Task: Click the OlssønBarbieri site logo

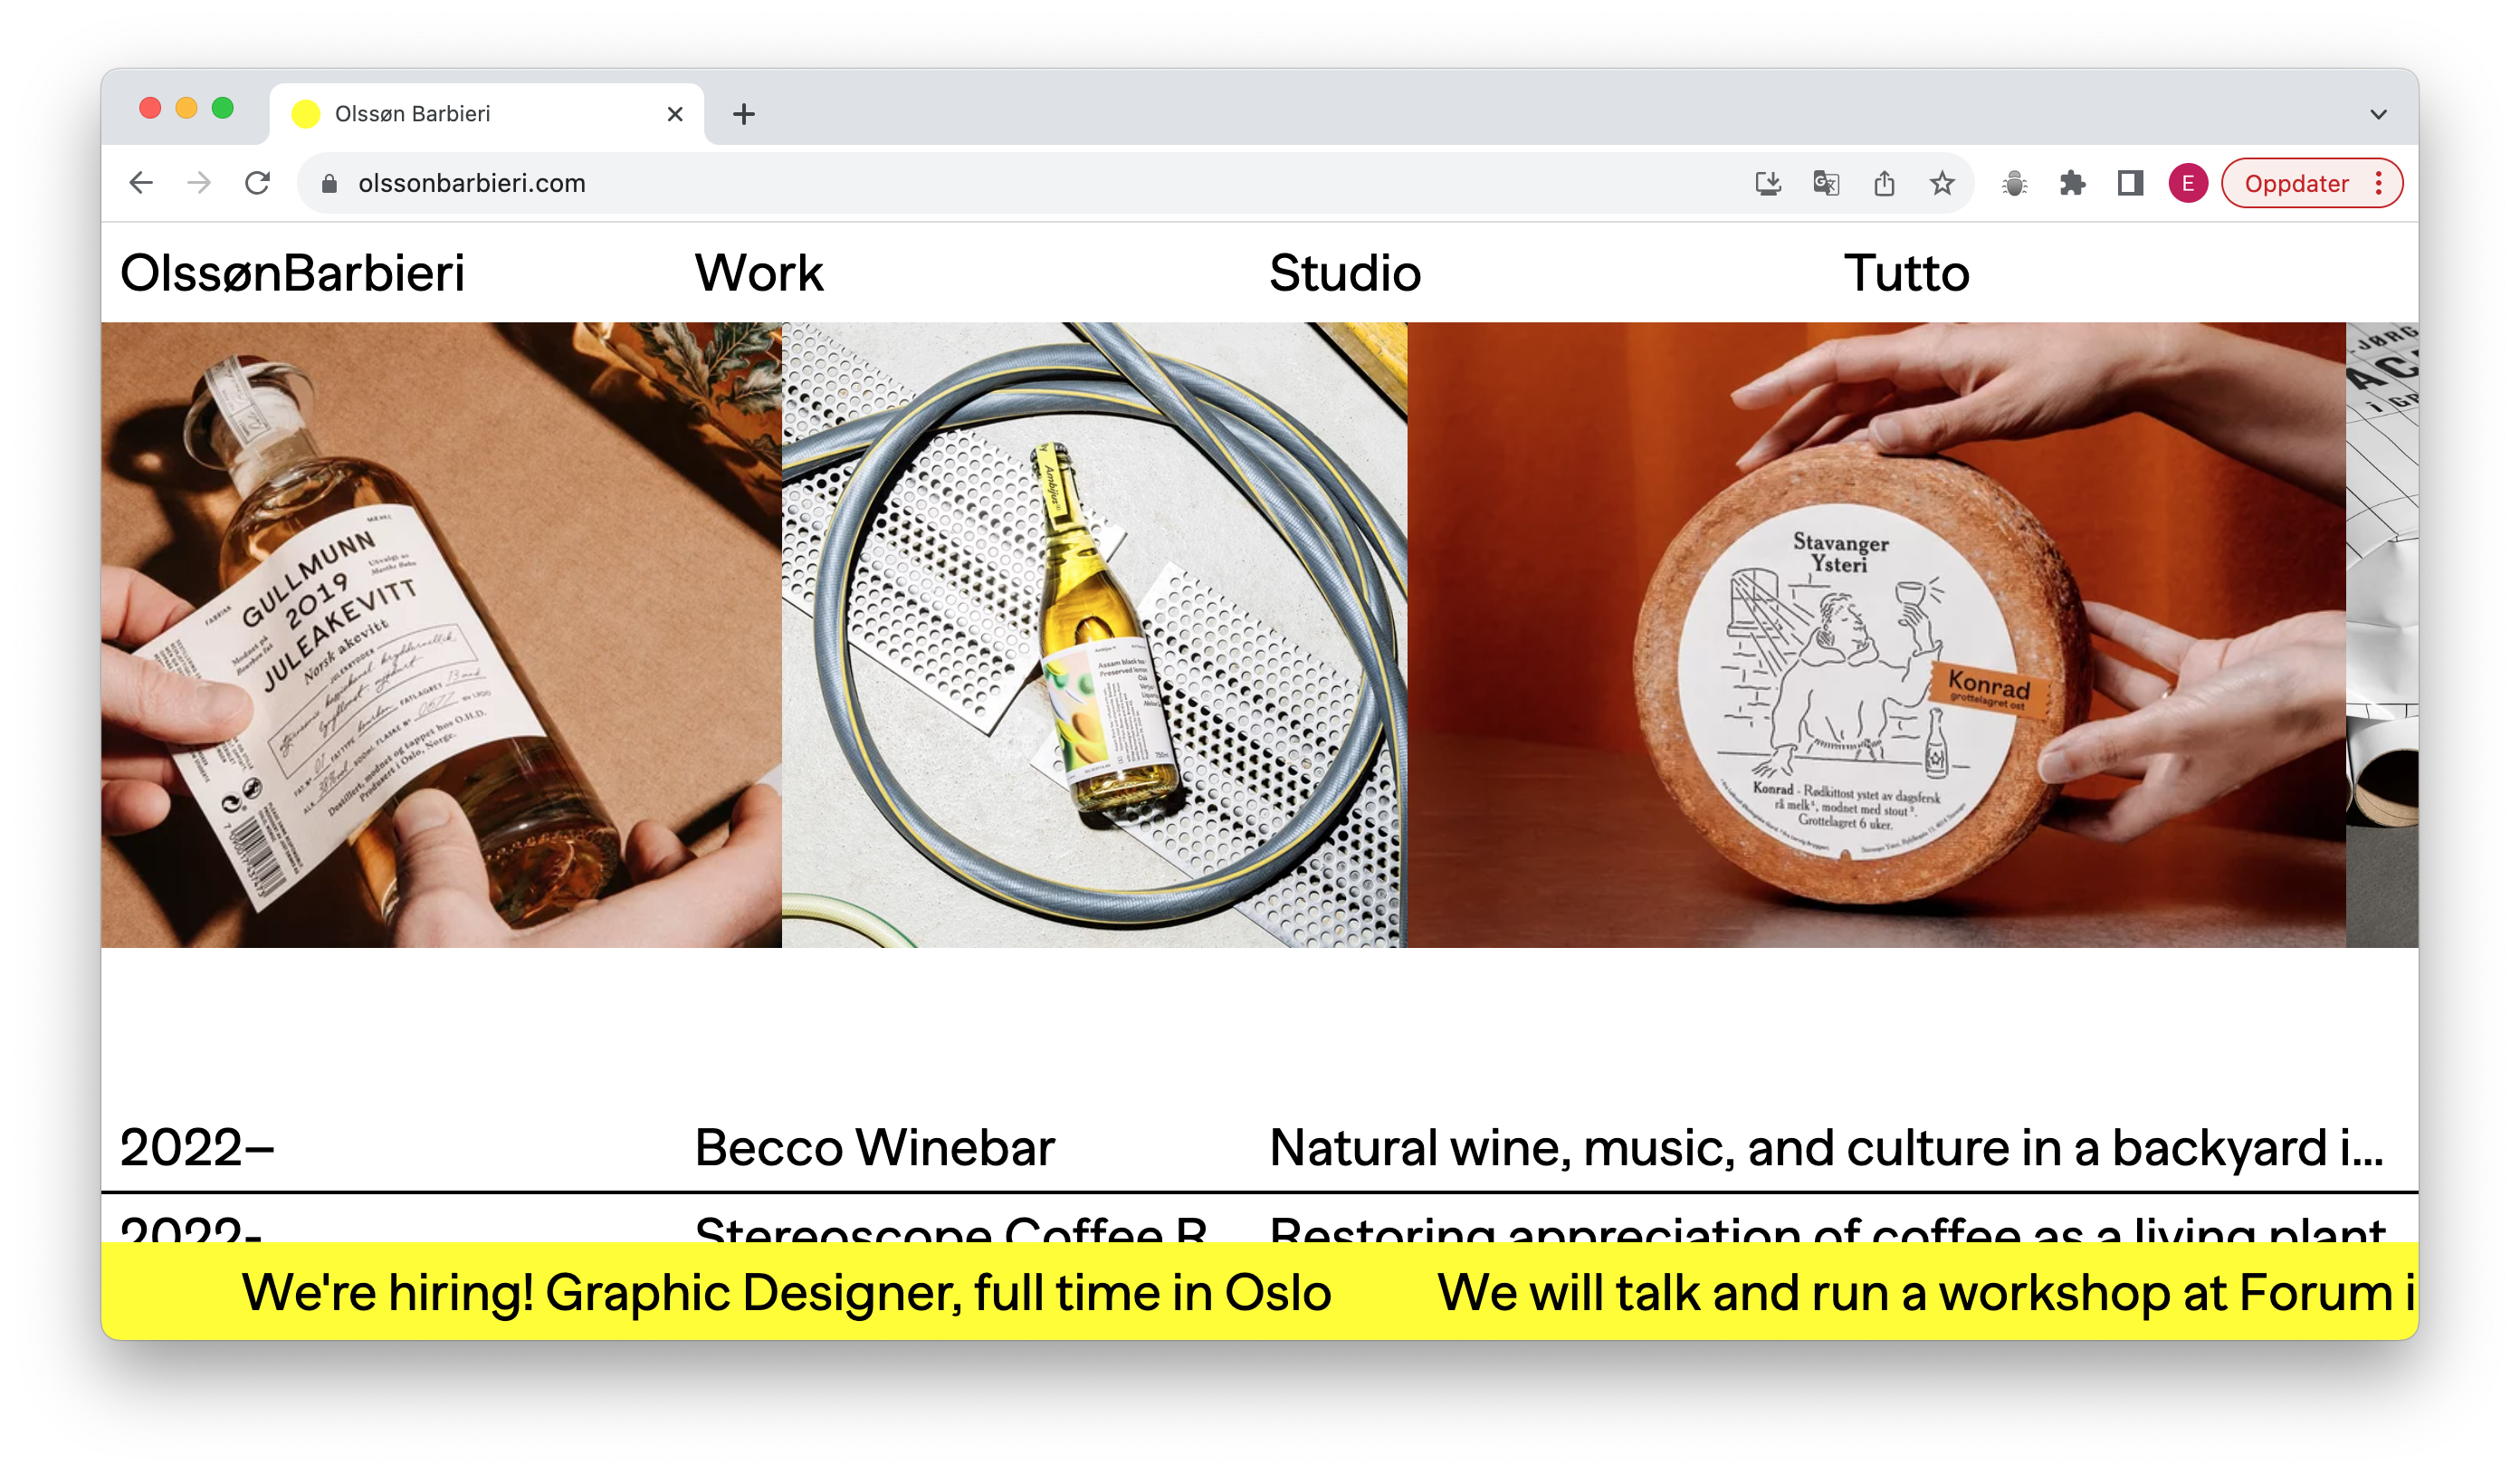Action: coord(292,273)
